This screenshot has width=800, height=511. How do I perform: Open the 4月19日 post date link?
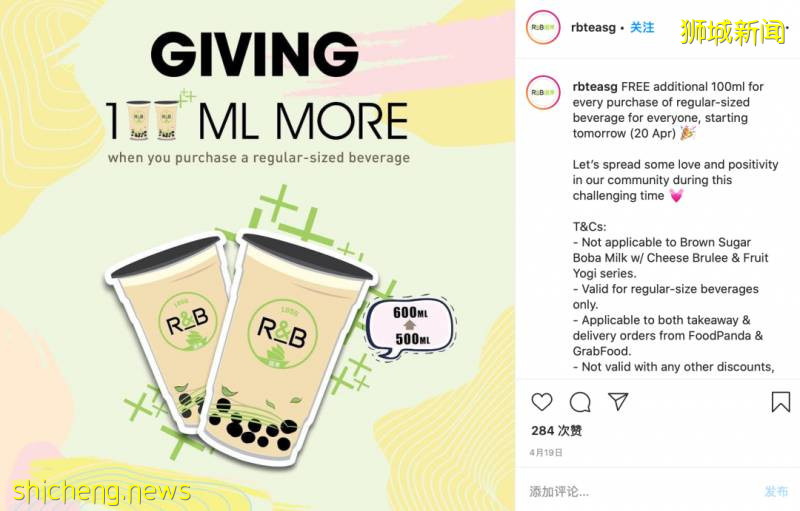[x=546, y=452]
